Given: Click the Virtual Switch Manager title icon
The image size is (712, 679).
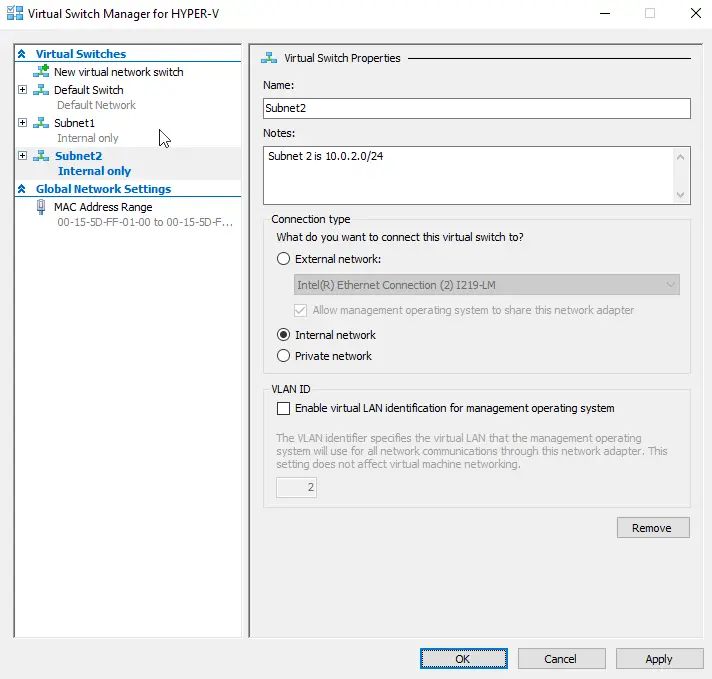Looking at the screenshot, I should point(15,13).
